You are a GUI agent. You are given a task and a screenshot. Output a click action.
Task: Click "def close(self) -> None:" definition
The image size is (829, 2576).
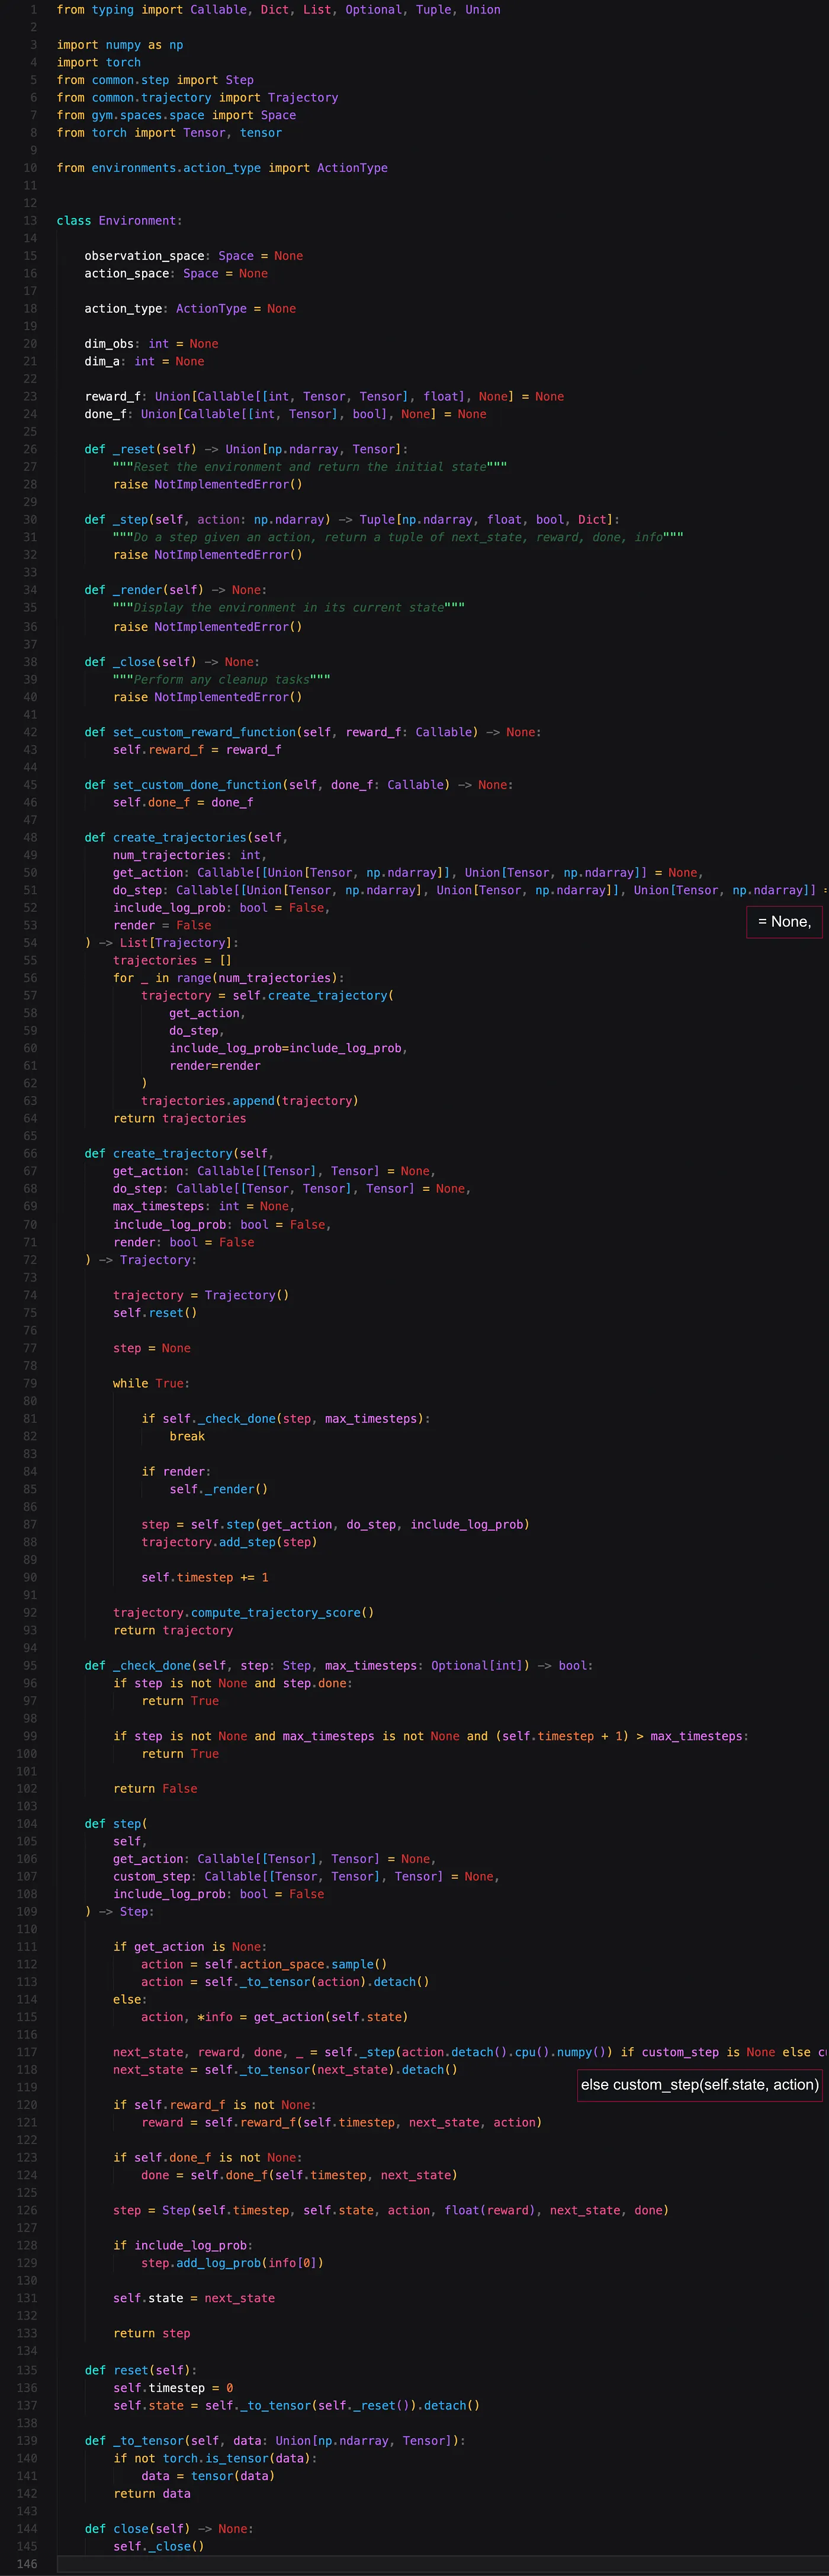(x=169, y=2529)
